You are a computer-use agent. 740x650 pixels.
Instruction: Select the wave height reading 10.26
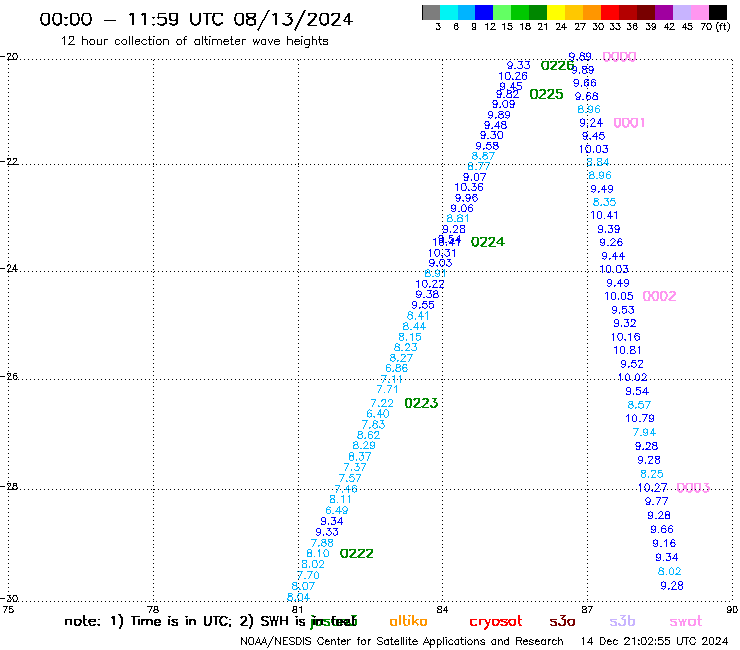(x=513, y=76)
